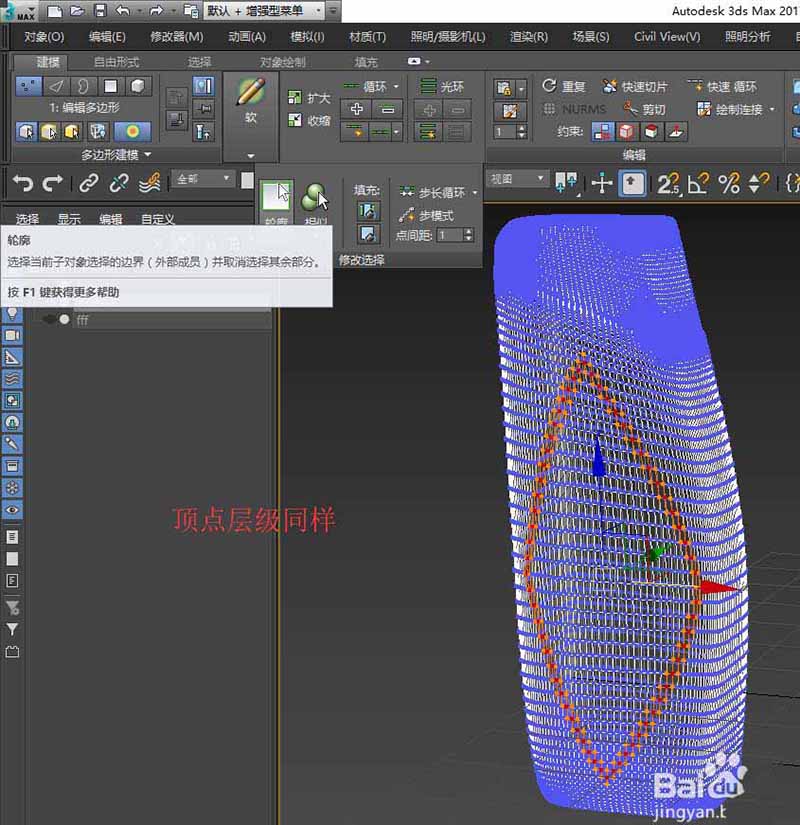
Task: Click the white color swatch beside 全部
Action: pyautogui.click(x=247, y=180)
